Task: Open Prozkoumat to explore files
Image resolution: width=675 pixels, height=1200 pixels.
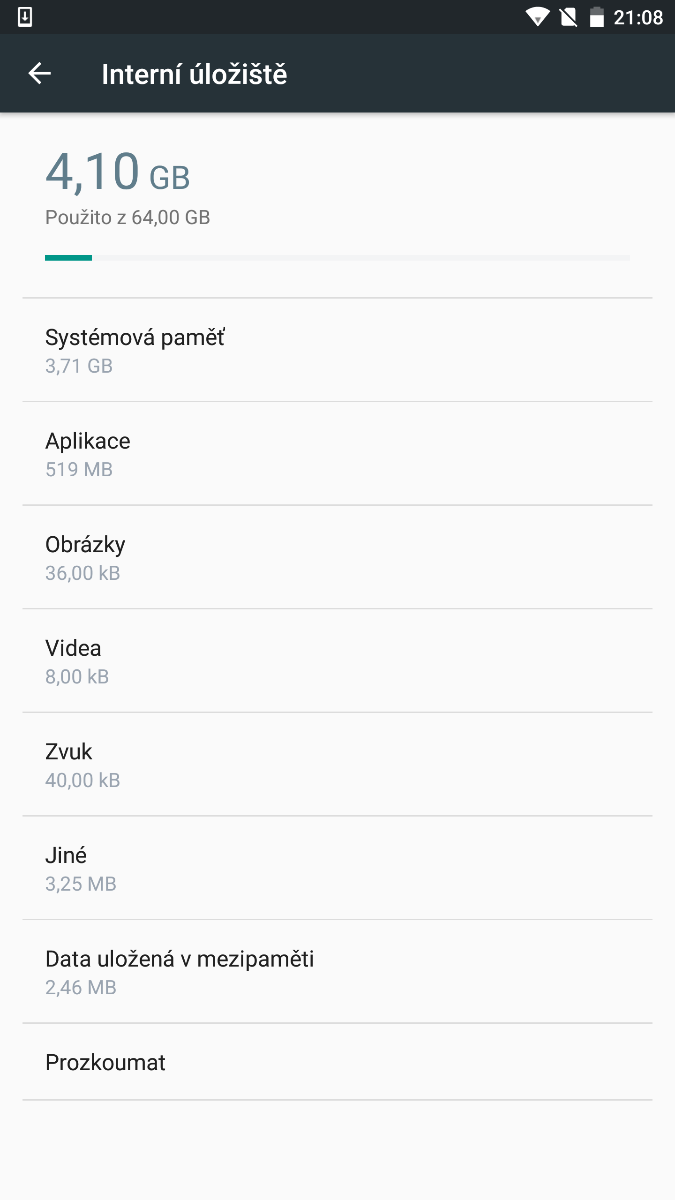Action: point(337,1062)
